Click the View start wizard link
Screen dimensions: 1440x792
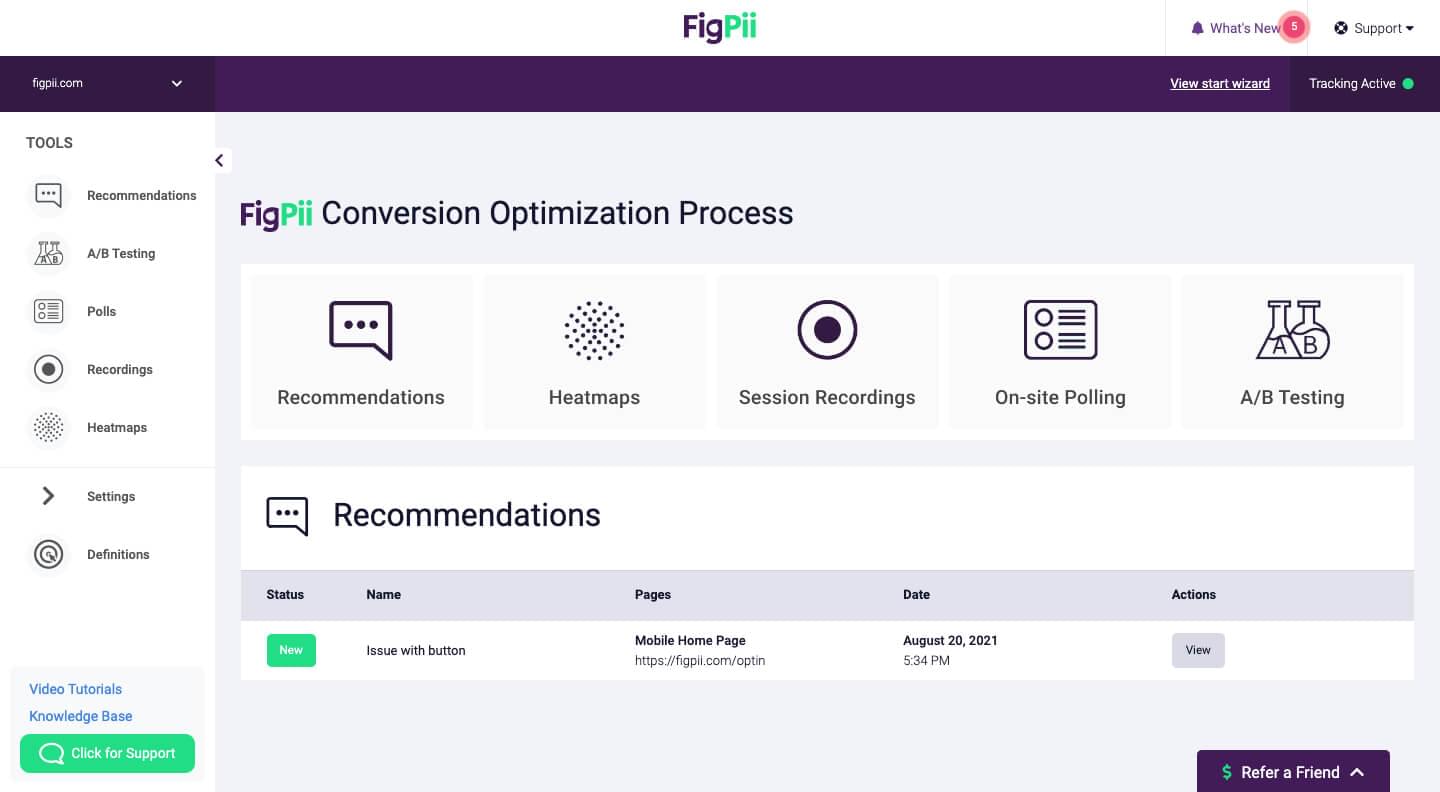(x=1220, y=84)
